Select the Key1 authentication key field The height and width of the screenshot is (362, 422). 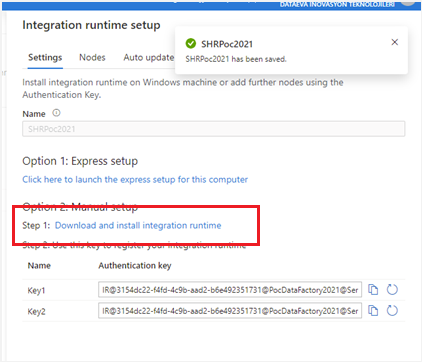tap(230, 290)
